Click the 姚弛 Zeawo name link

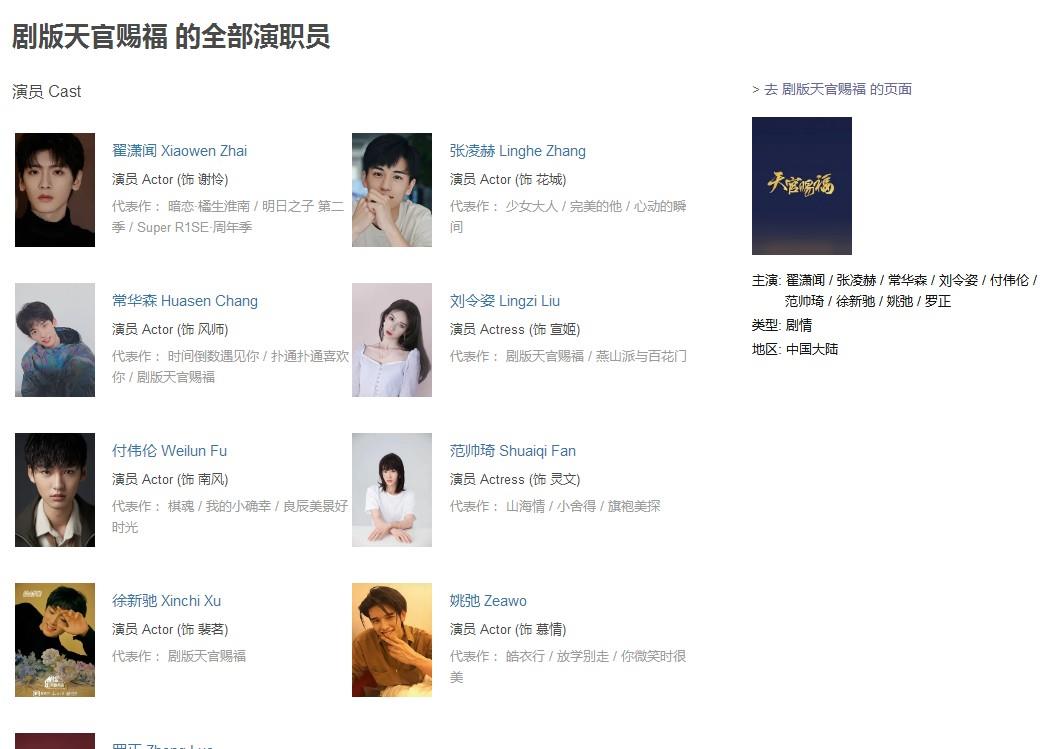(488, 600)
